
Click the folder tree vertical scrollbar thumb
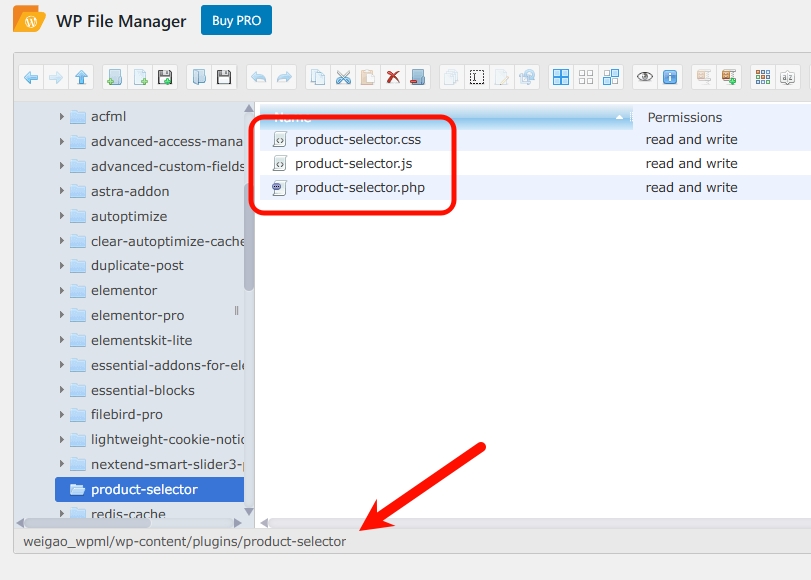click(x=249, y=238)
